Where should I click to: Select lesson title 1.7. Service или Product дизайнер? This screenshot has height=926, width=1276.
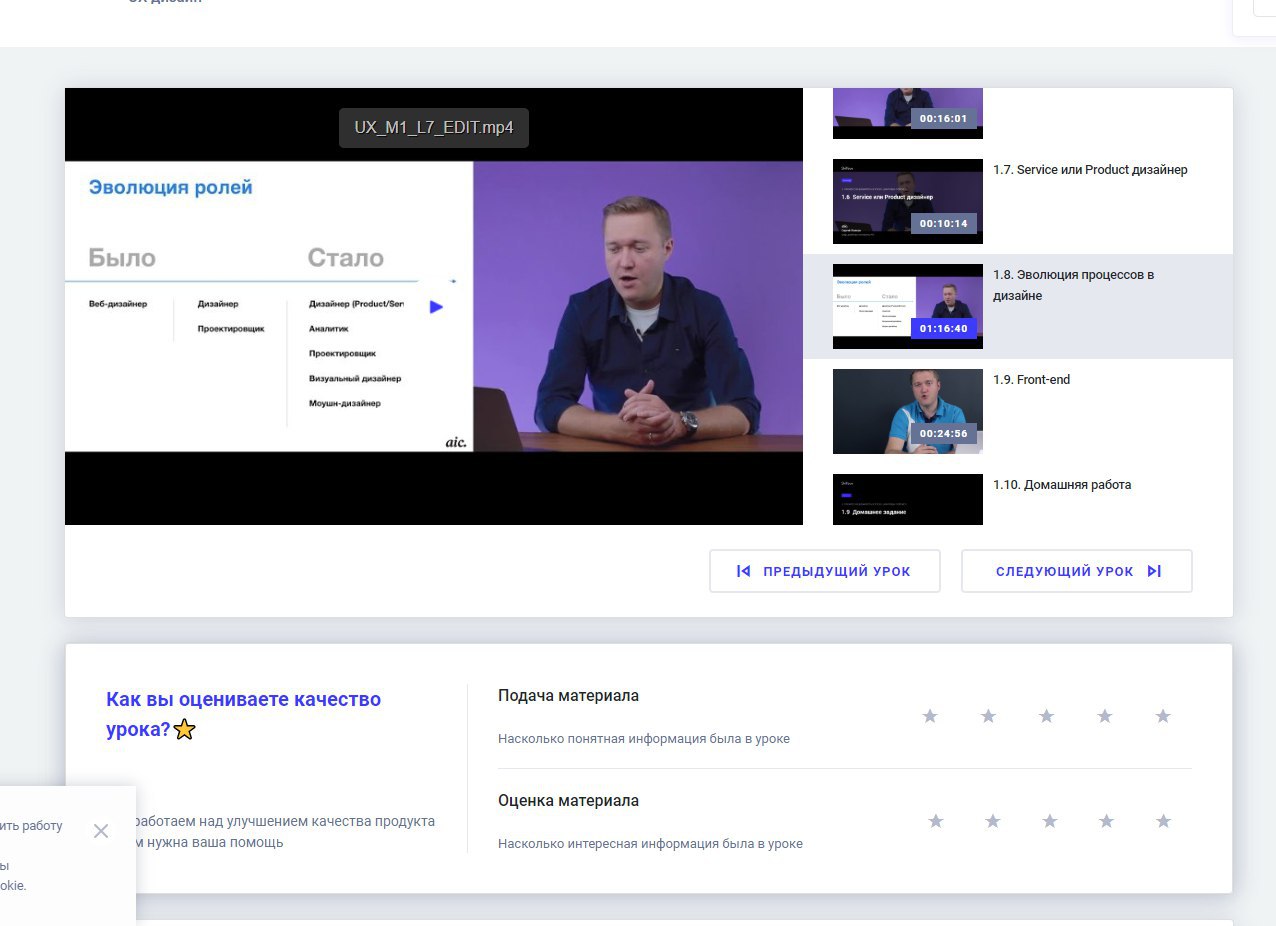1090,170
